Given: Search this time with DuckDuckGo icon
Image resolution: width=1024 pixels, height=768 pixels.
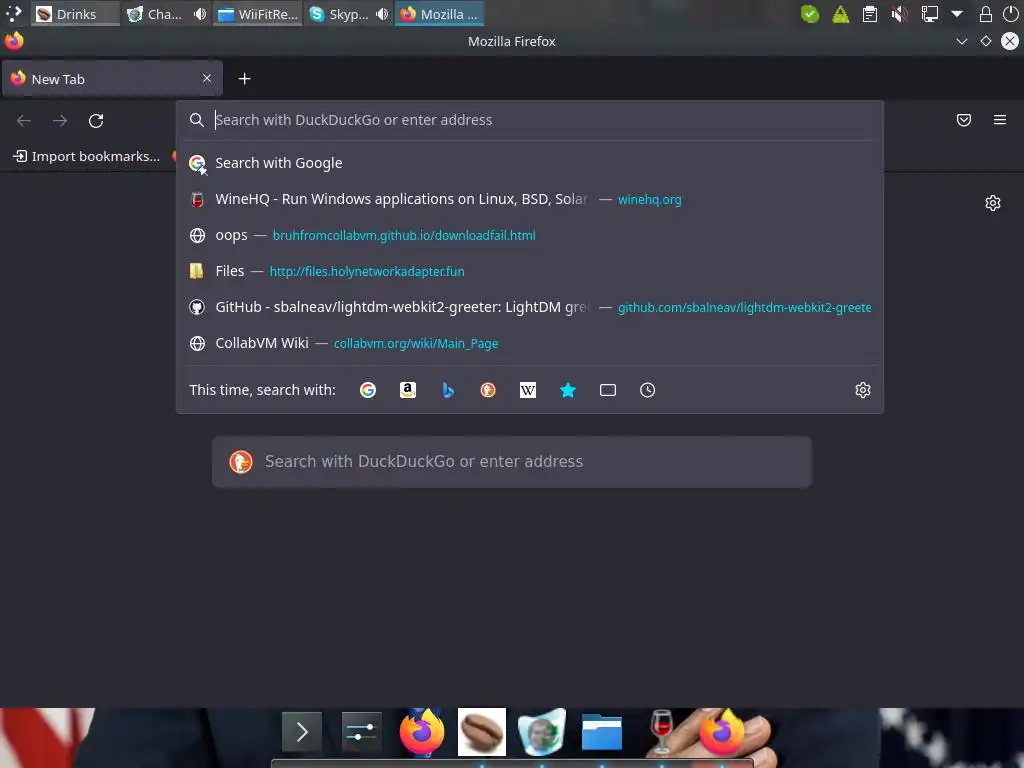Looking at the screenshot, I should [488, 390].
